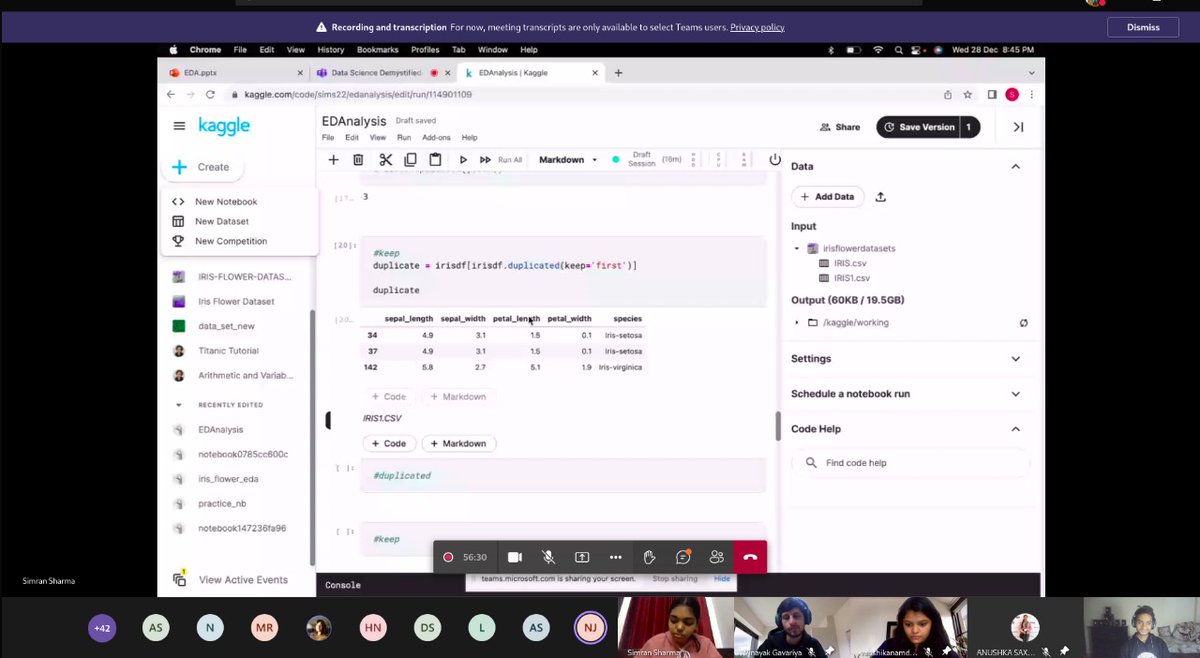Expand the Settings section
Viewport: 1200px width, 658px height.
[1016, 358]
